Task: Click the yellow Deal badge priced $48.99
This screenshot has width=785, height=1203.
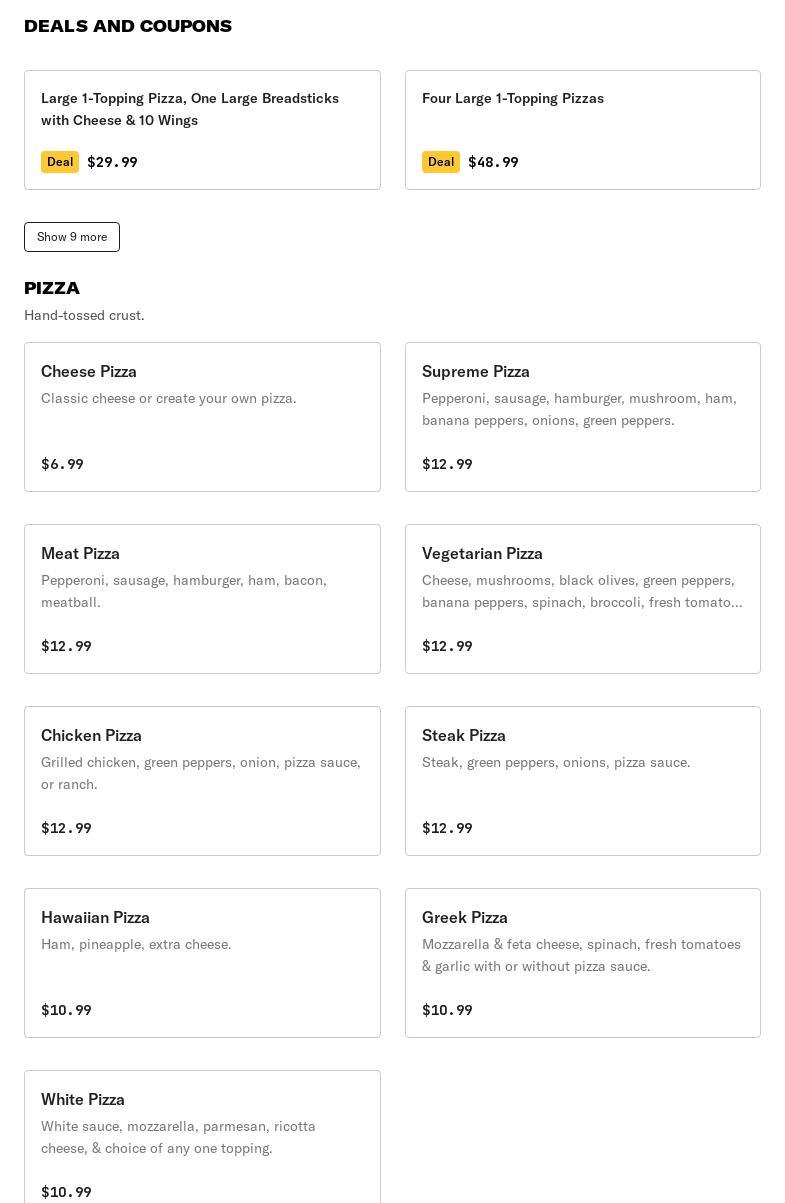Action: pos(441,162)
